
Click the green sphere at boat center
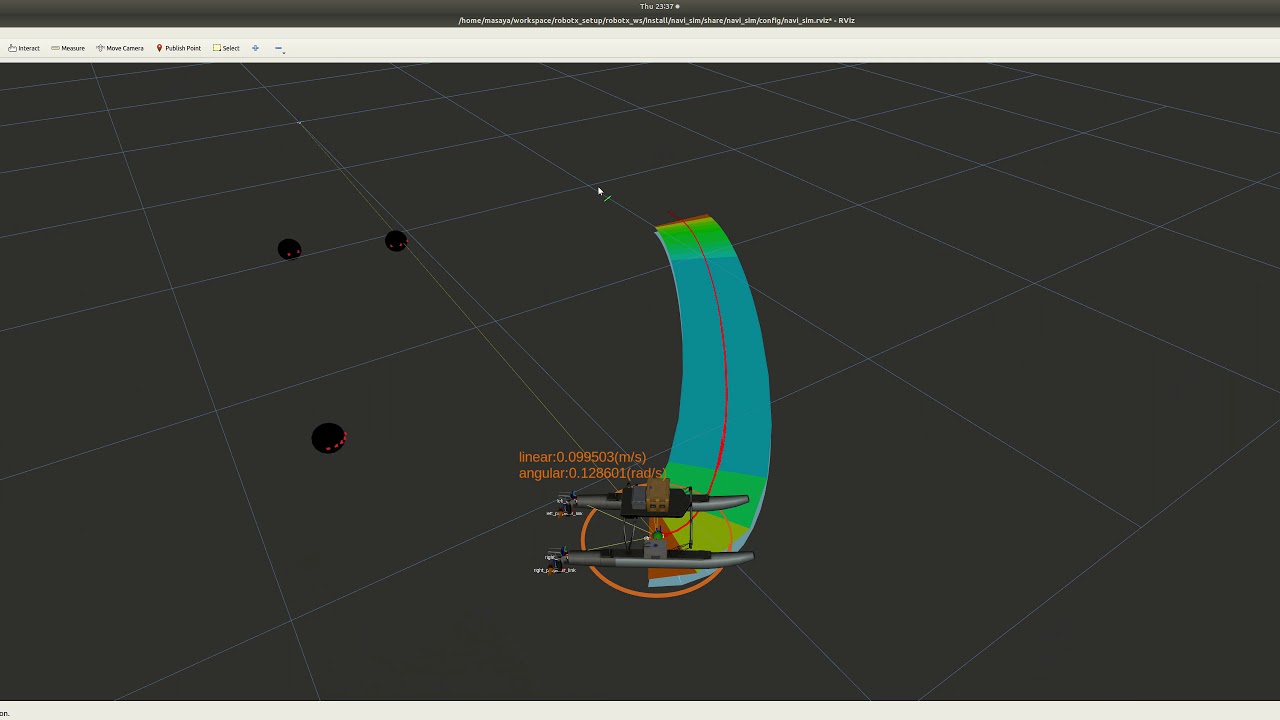[x=658, y=537]
